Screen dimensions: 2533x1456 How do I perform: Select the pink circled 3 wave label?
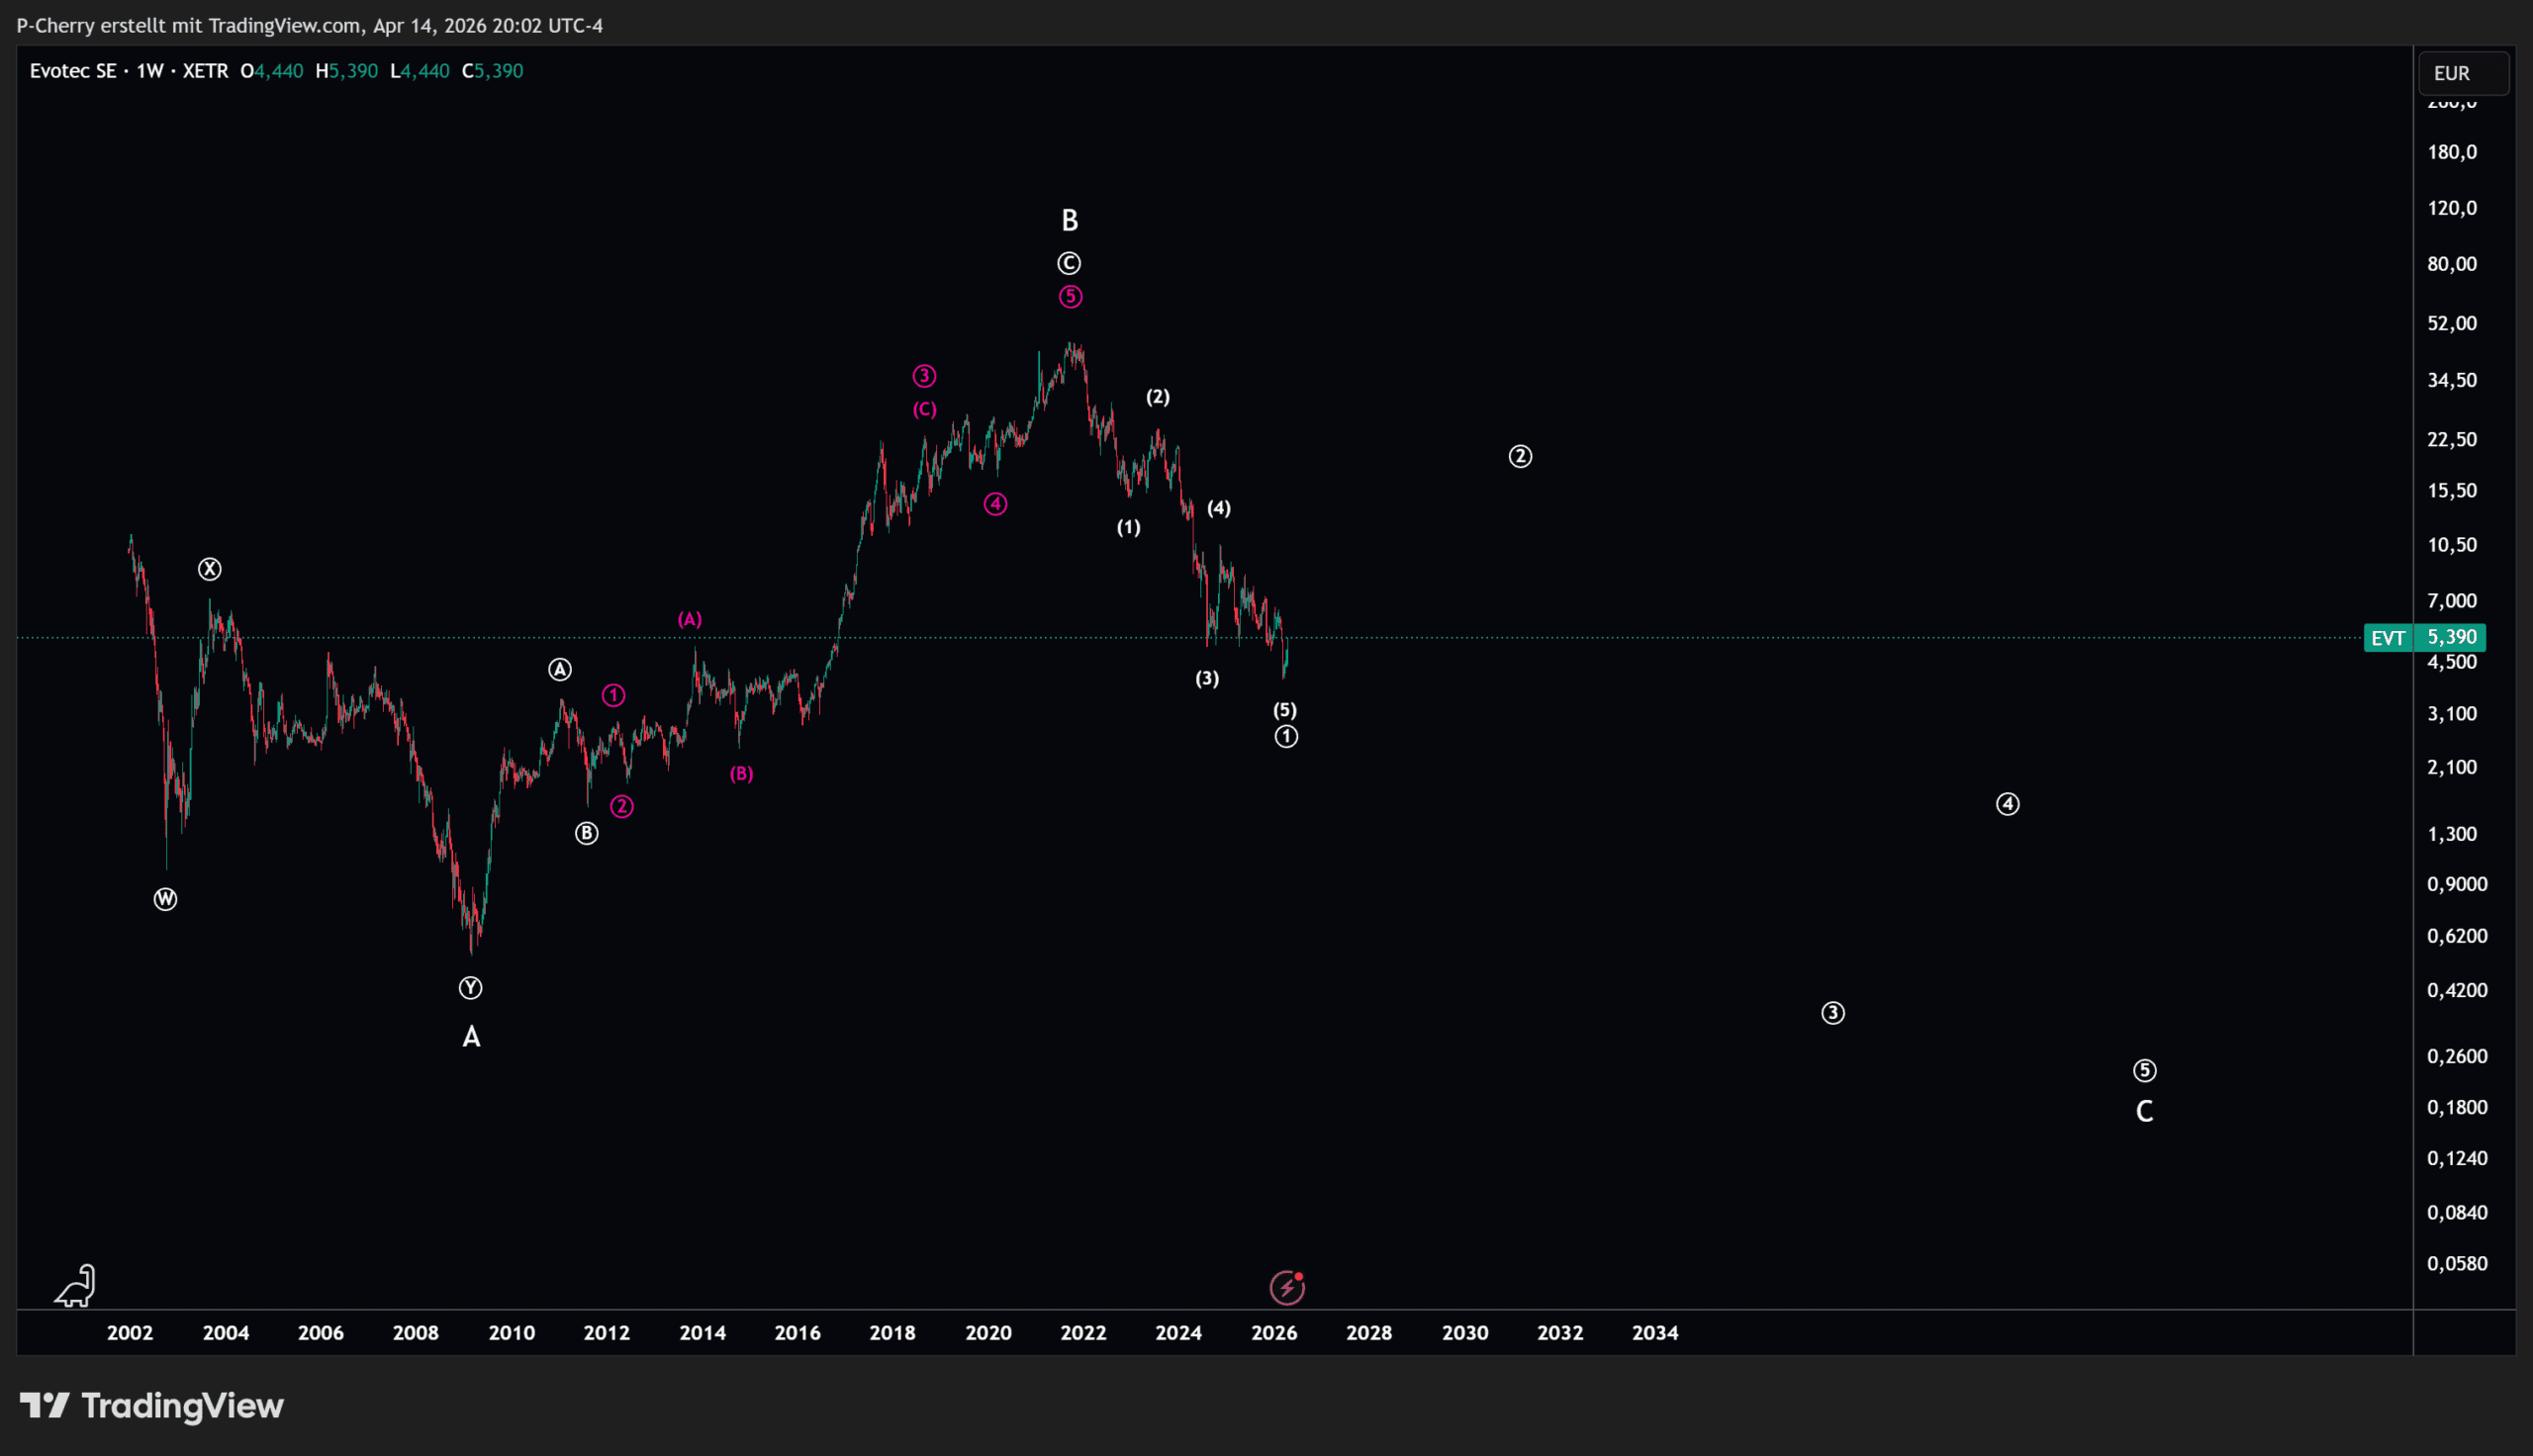[x=924, y=376]
